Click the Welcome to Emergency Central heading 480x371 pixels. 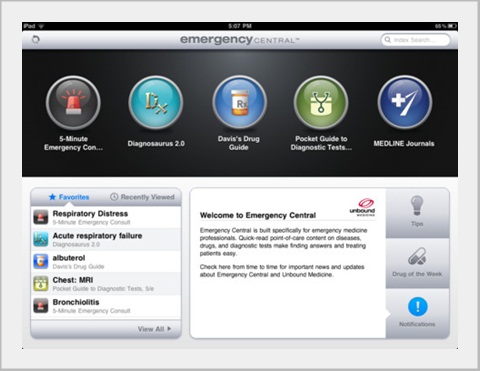(x=258, y=215)
